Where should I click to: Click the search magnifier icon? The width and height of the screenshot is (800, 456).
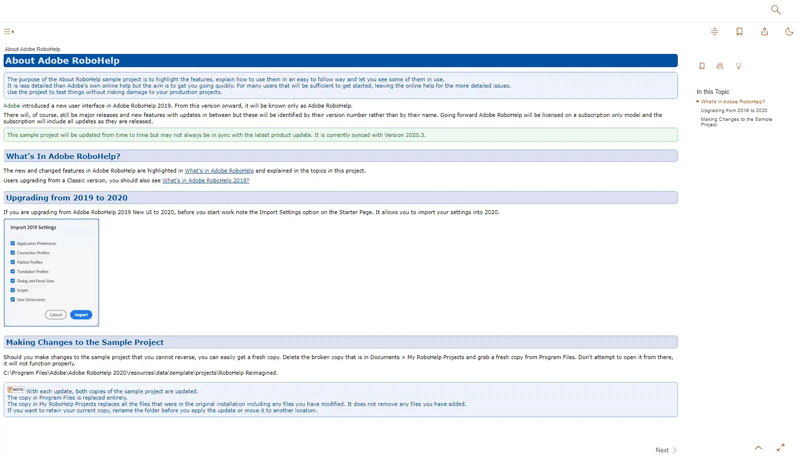[x=775, y=10]
